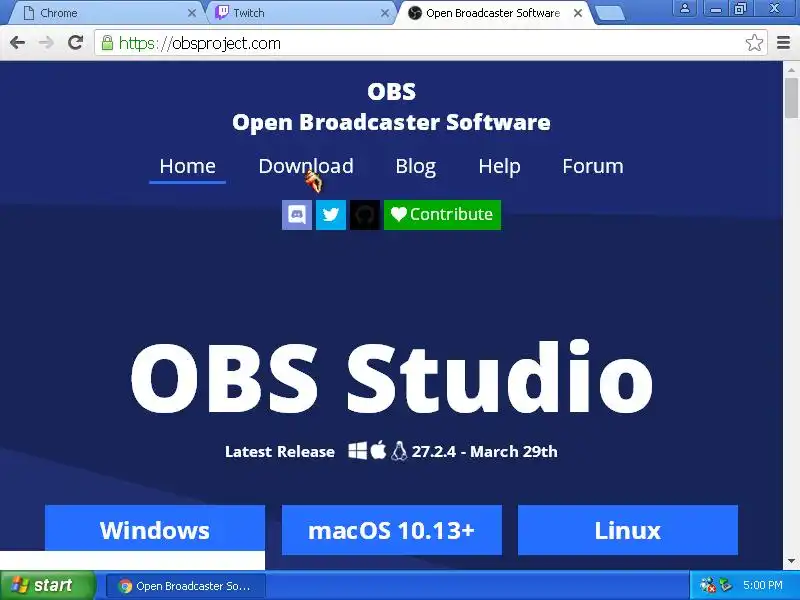Download OBS for Linux
This screenshot has height=600, width=800.
[628, 530]
